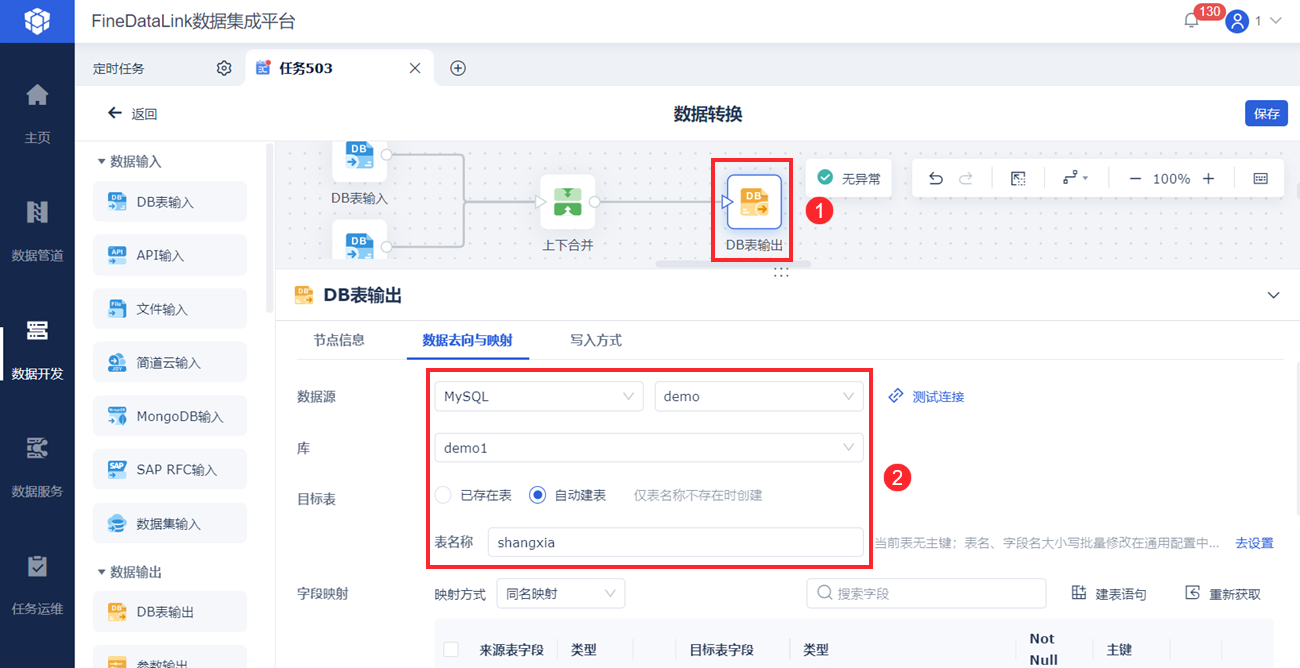The image size is (1300, 668).
Task: Select the DB表输出 component in the palette
Action: coord(170,611)
